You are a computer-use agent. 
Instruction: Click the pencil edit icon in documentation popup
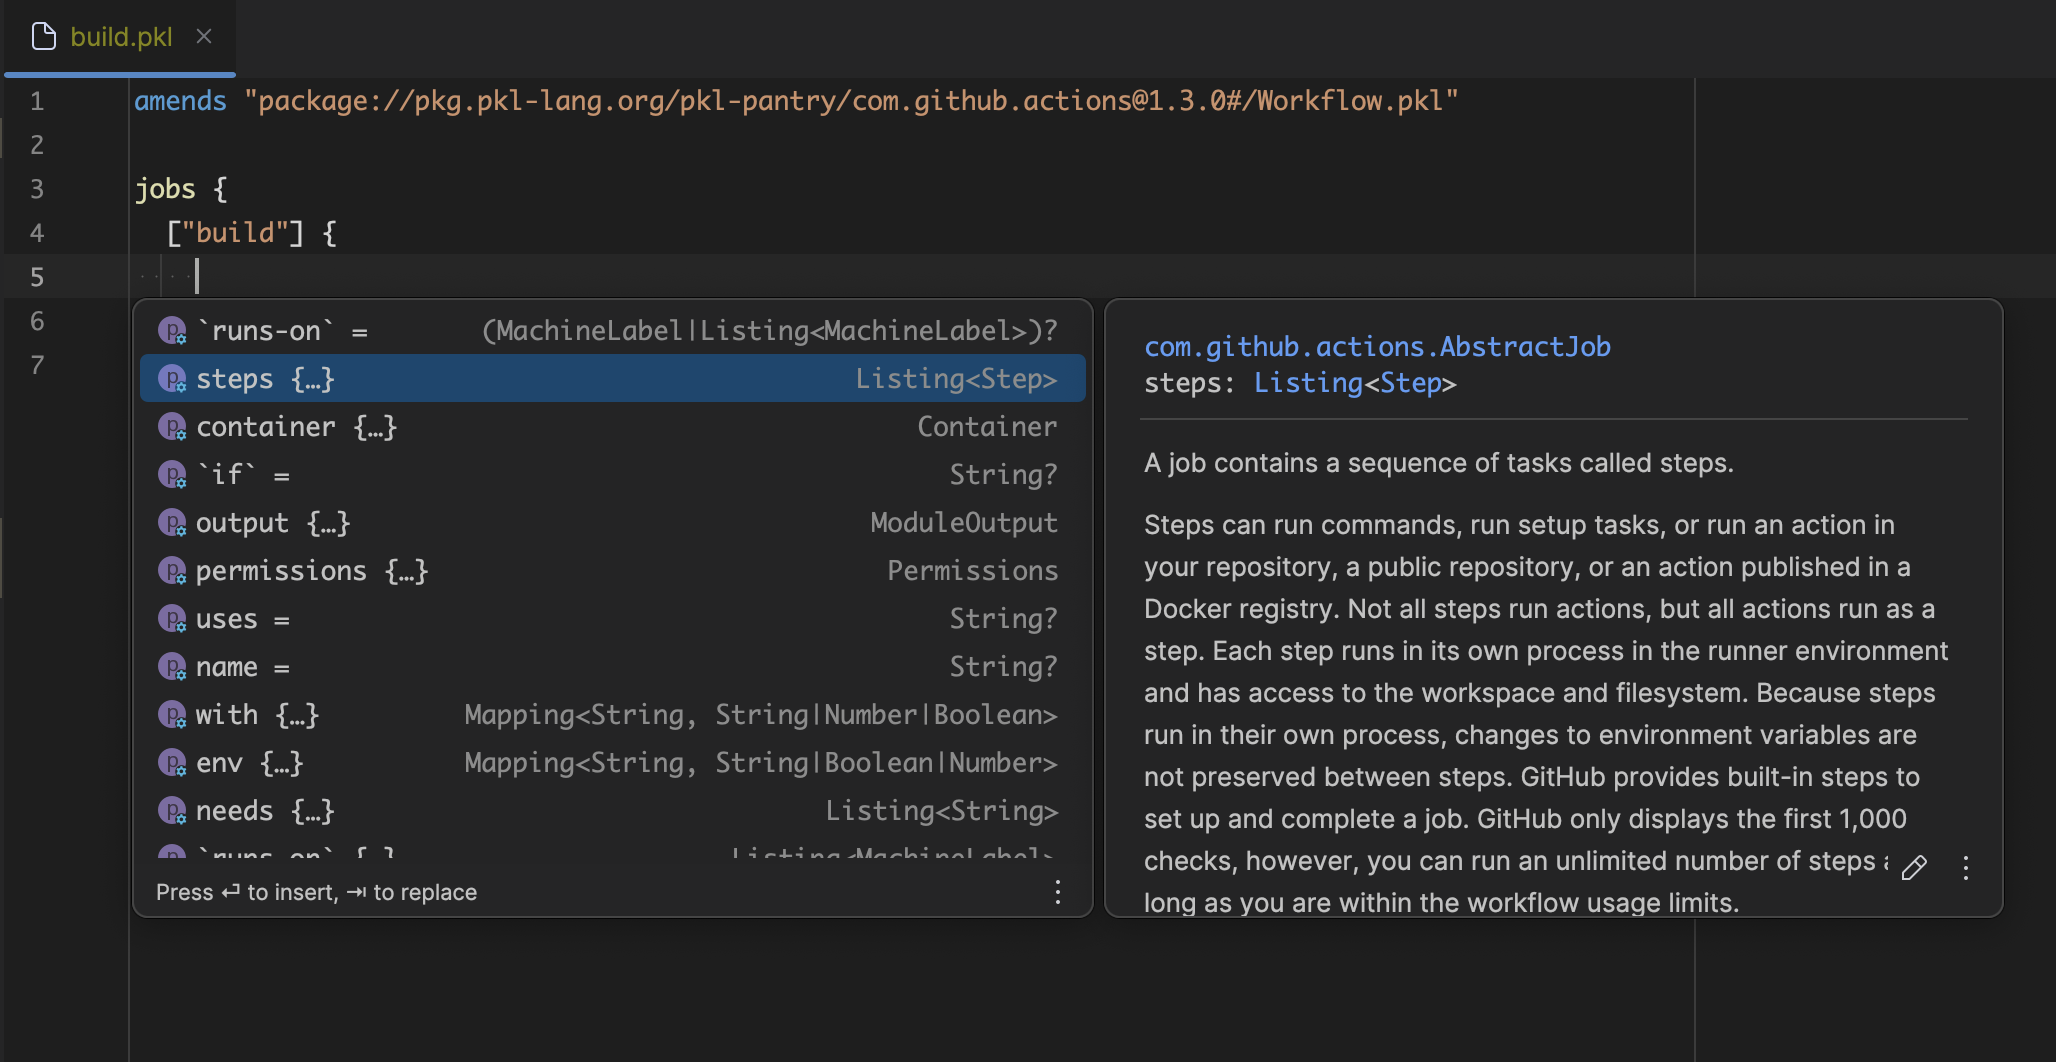coord(1915,868)
